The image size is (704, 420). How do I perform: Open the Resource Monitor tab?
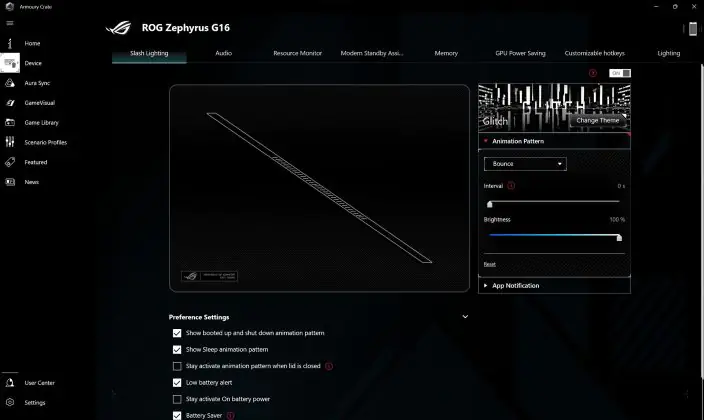[x=297, y=53]
